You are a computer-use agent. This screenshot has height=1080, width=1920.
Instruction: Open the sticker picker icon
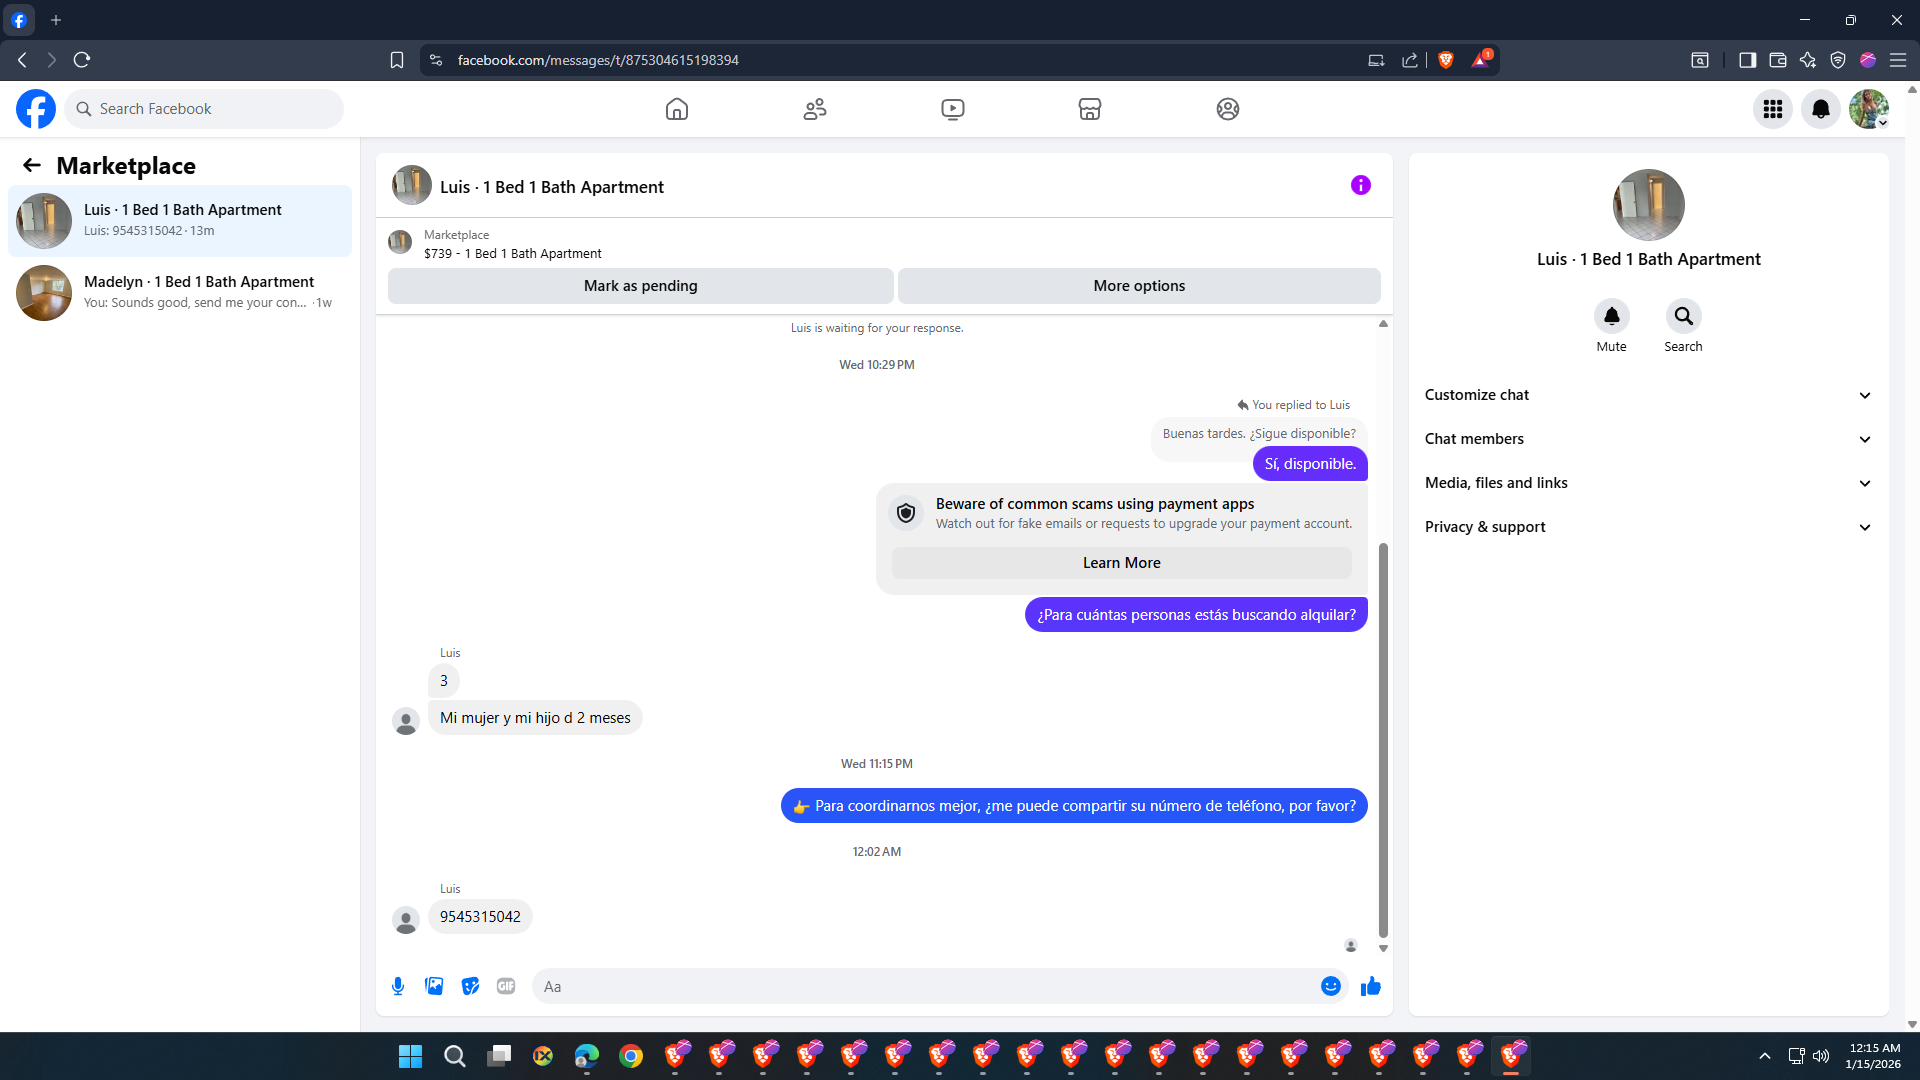pos(470,986)
